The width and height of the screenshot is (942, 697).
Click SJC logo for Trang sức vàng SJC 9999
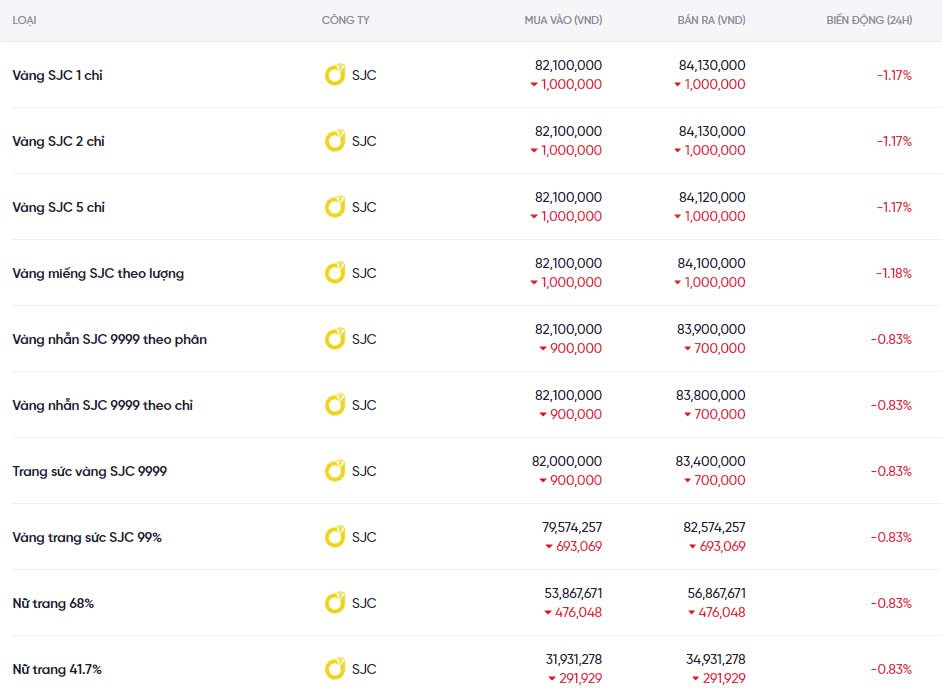click(x=335, y=471)
